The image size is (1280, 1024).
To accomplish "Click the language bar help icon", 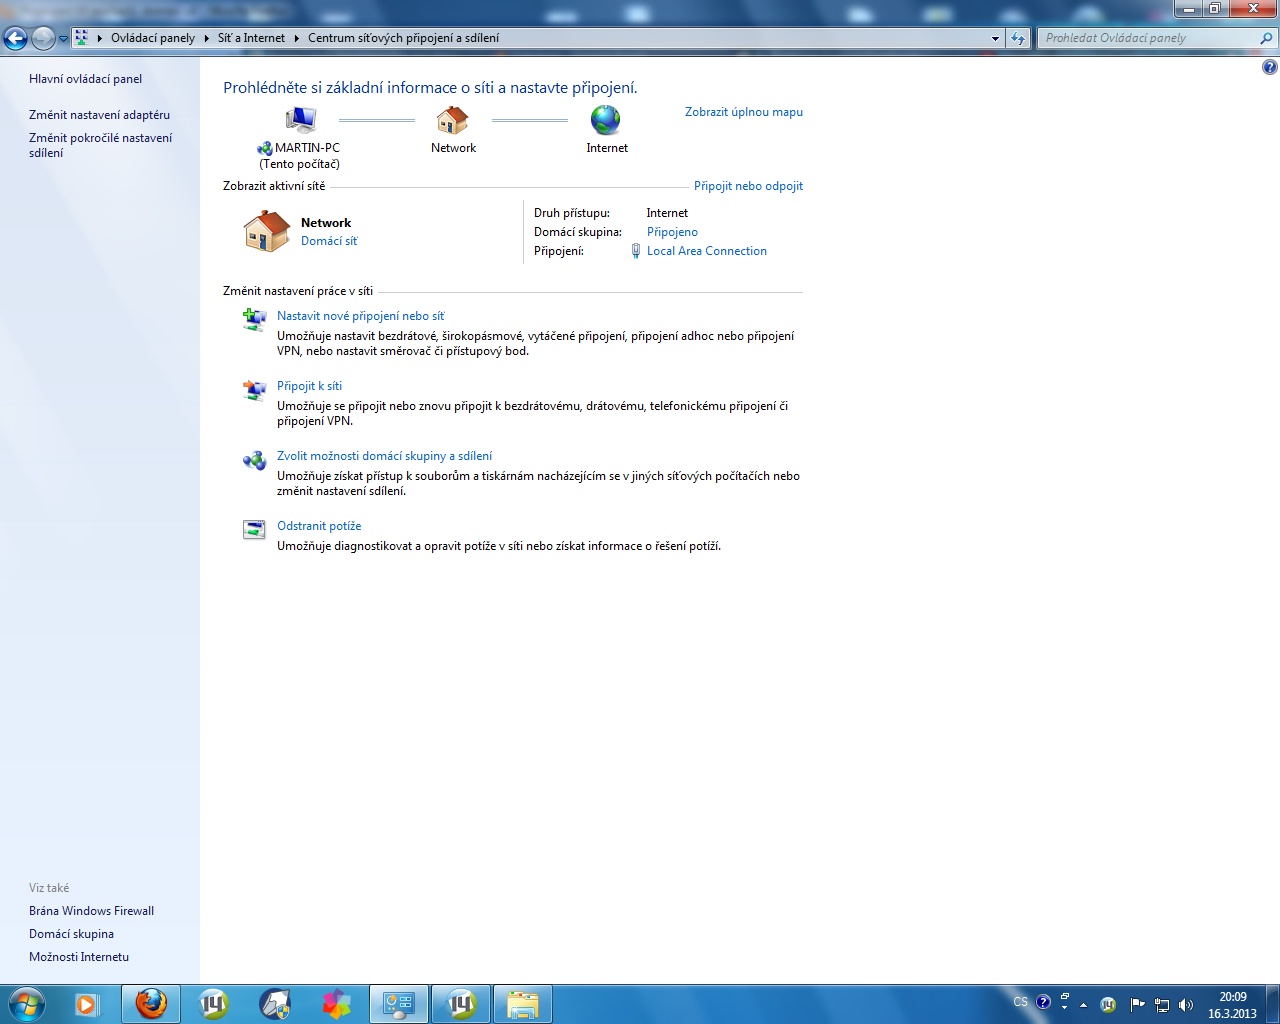I will pyautogui.click(x=1044, y=1002).
